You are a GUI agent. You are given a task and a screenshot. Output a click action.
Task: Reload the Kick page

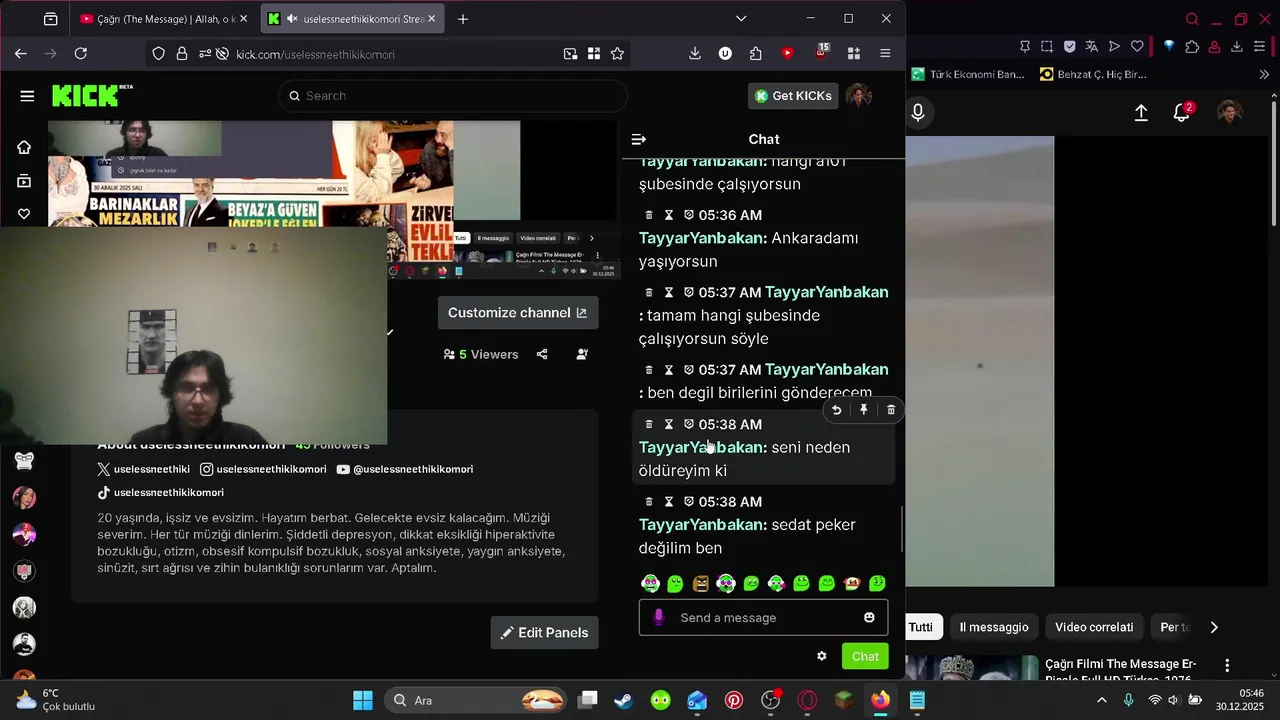81,54
